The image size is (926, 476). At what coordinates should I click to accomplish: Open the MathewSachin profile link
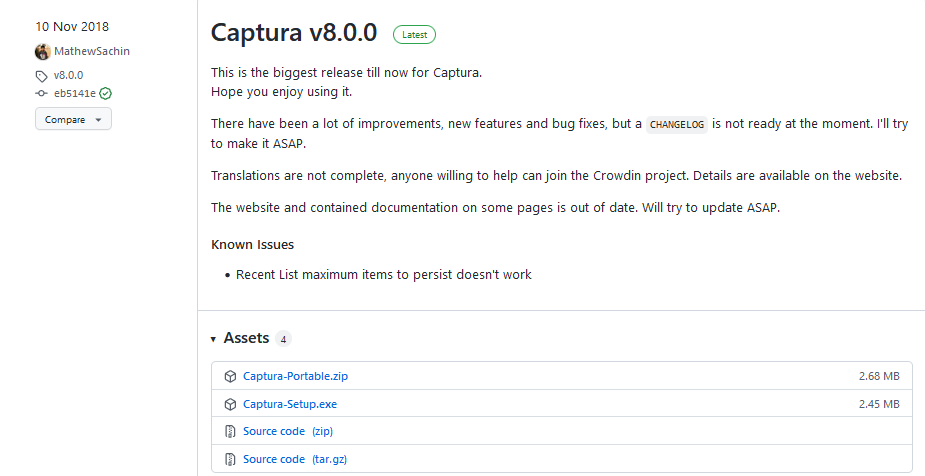click(91, 51)
